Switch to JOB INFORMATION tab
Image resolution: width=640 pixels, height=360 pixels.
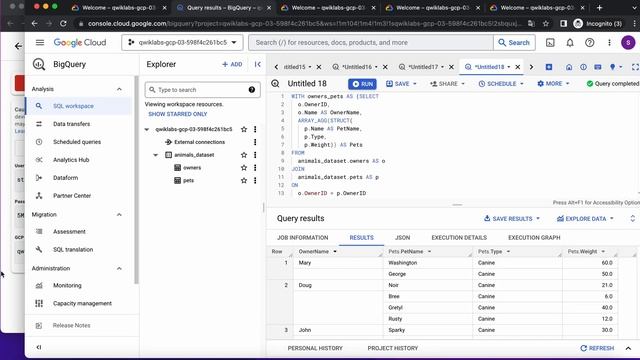point(302,238)
